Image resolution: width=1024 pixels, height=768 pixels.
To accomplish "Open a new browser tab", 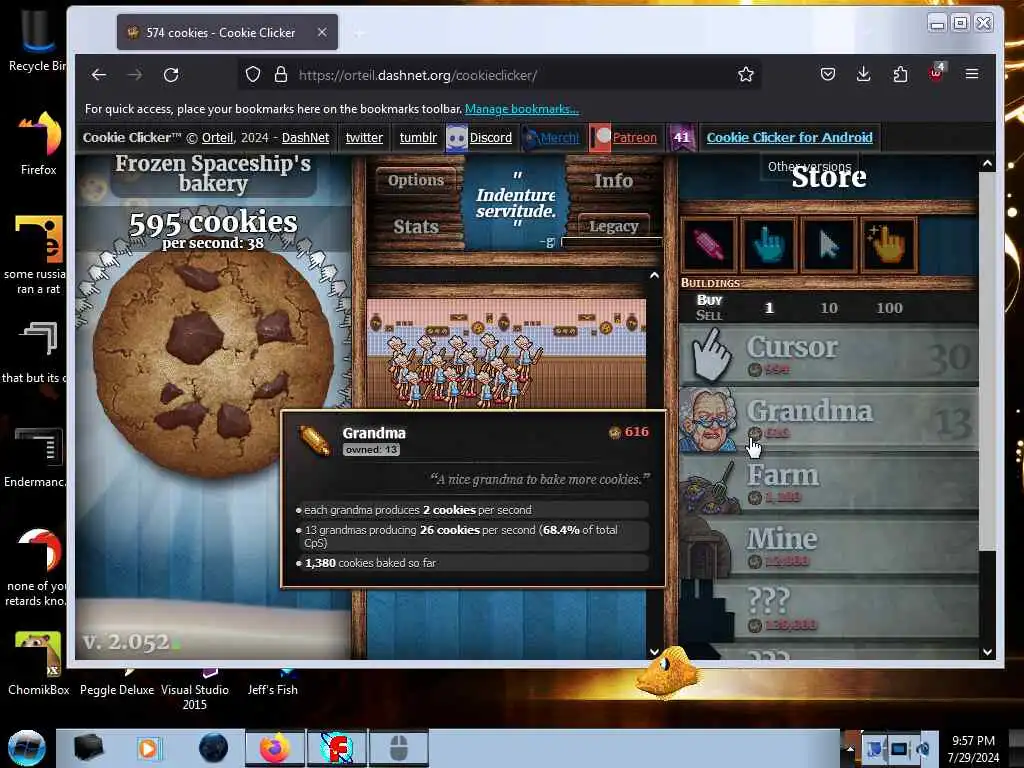I will [359, 33].
